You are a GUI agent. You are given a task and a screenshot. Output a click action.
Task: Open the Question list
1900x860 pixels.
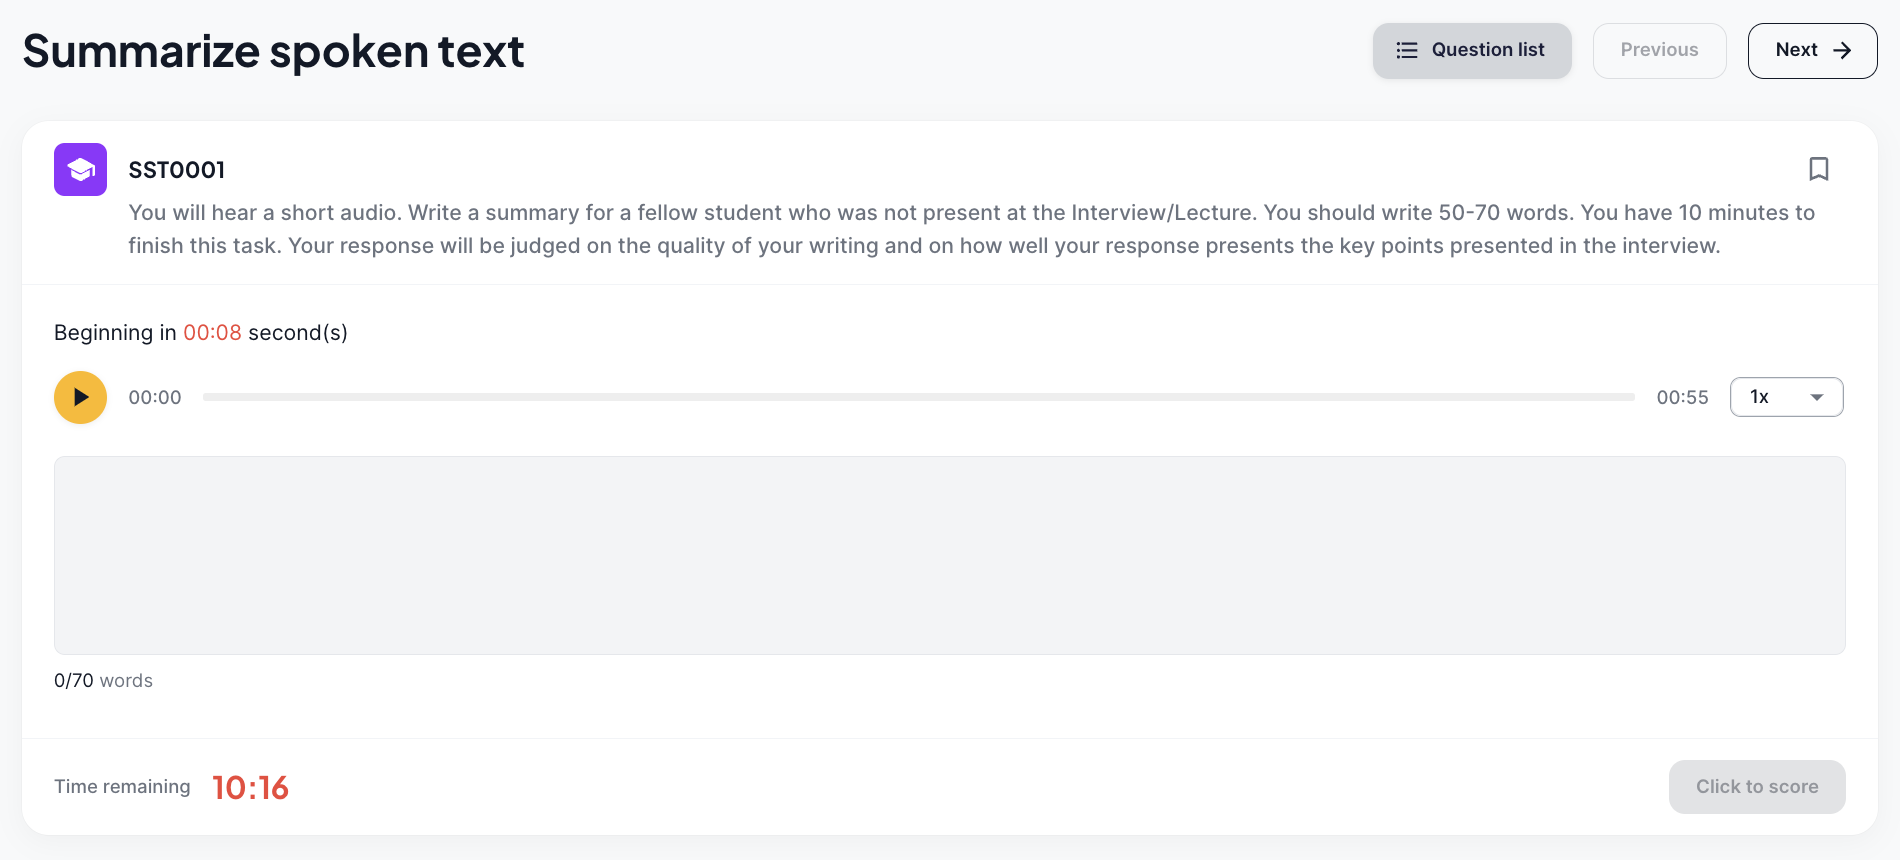coord(1472,50)
